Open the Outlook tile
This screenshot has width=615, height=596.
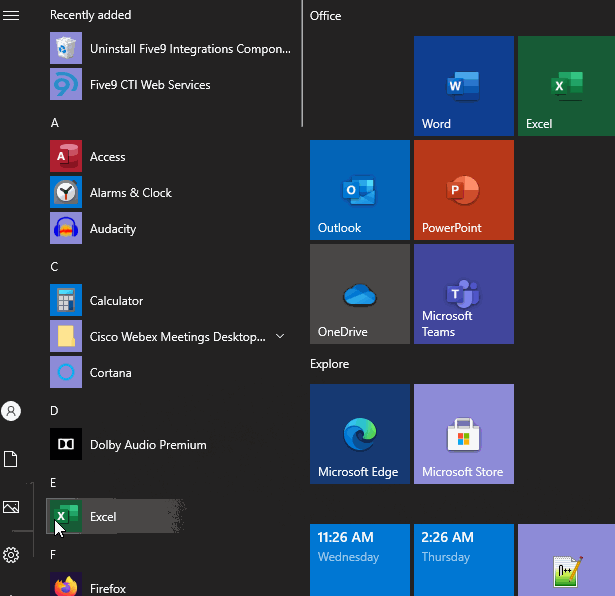[360, 190]
